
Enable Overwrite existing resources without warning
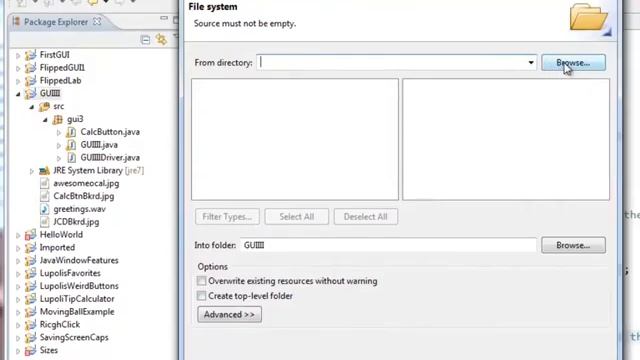(x=202, y=281)
